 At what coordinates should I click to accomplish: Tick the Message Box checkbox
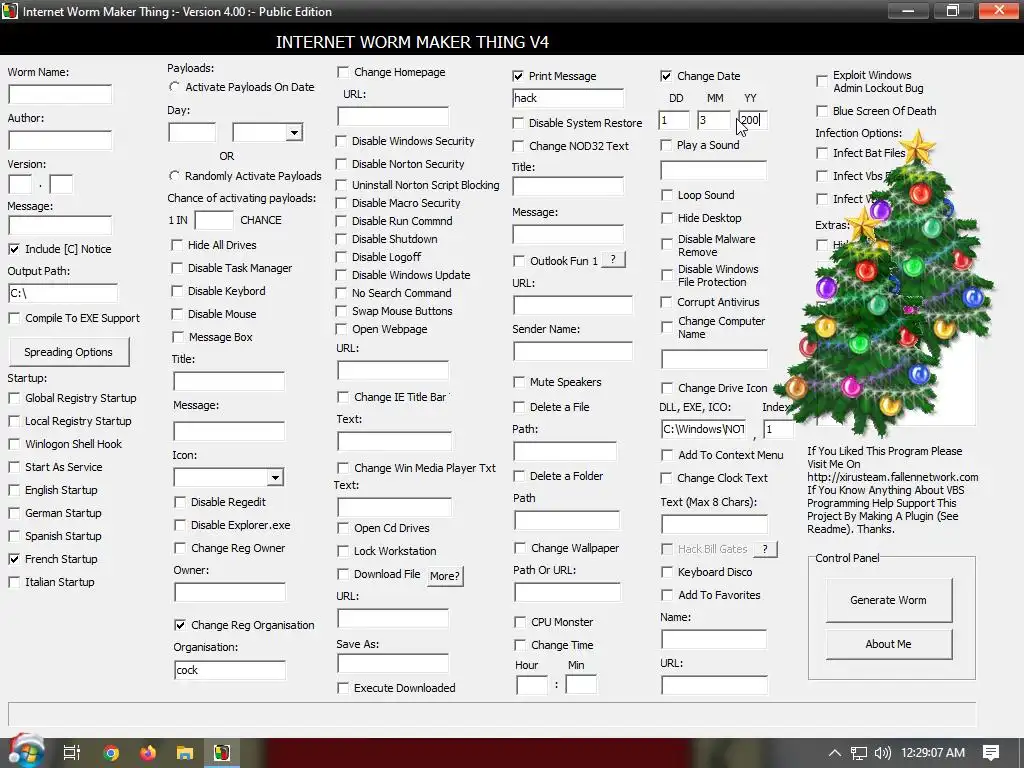point(178,337)
